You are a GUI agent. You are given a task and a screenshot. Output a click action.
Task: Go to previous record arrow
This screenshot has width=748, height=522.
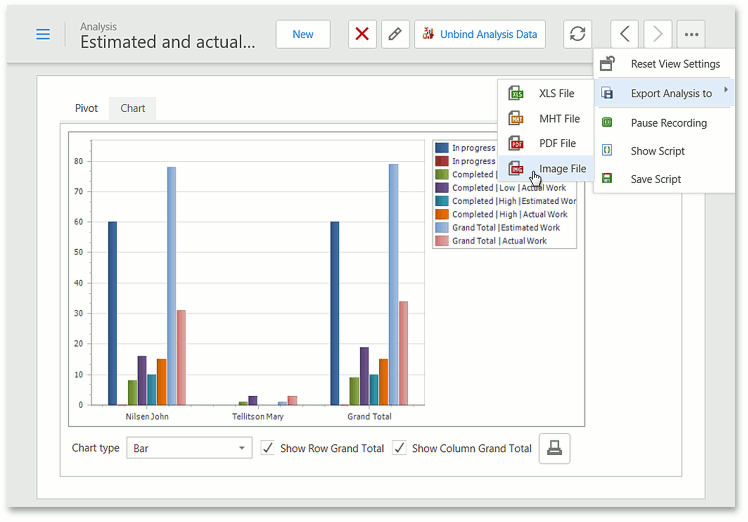coord(624,34)
